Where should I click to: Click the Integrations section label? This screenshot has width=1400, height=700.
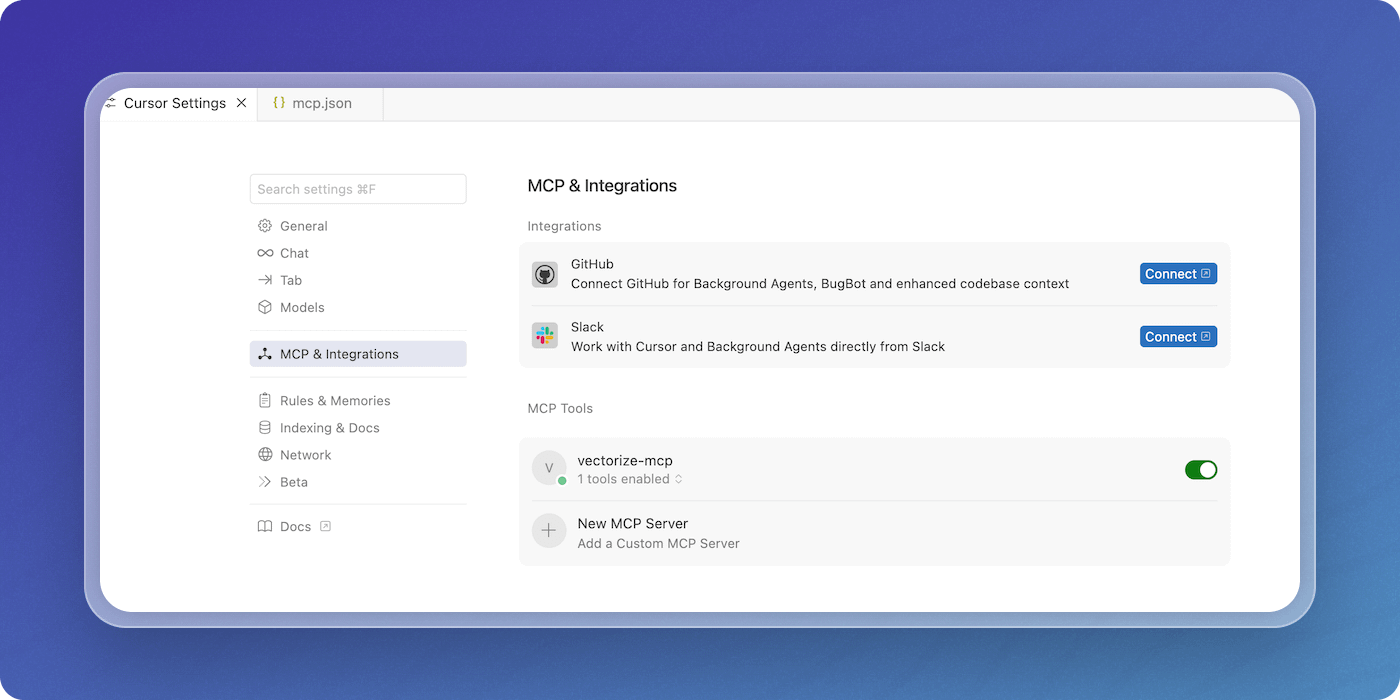pos(564,226)
